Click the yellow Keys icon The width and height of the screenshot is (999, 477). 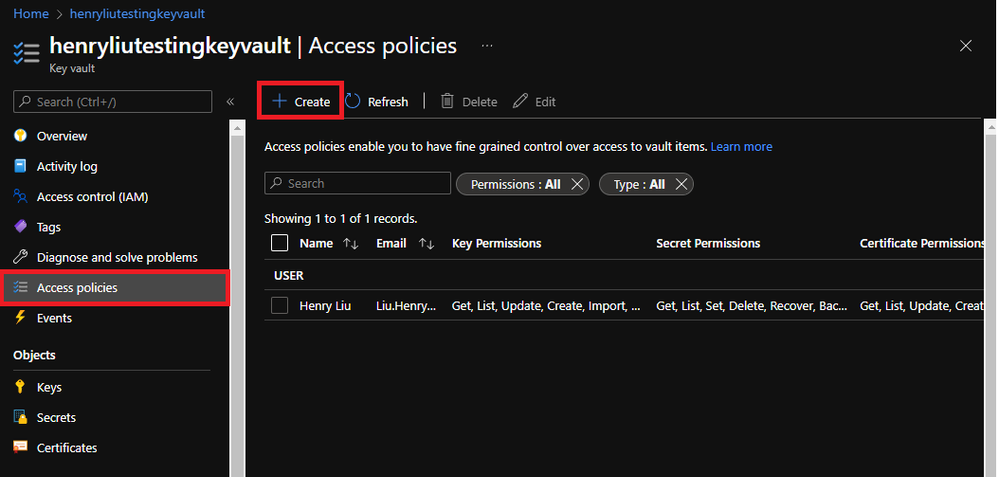pos(20,387)
